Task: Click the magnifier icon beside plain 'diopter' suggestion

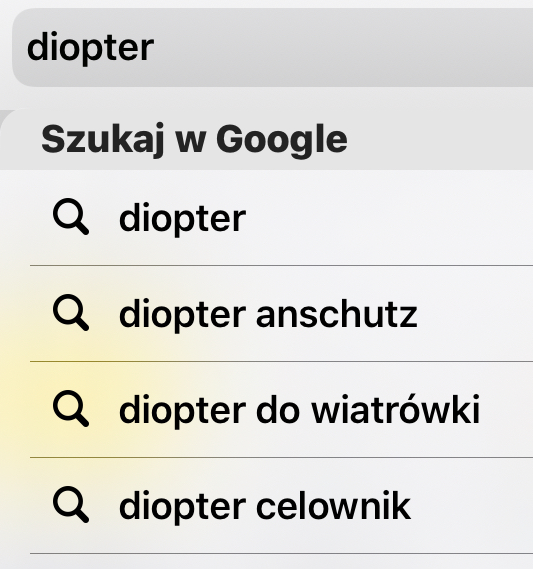Action: click(71, 217)
